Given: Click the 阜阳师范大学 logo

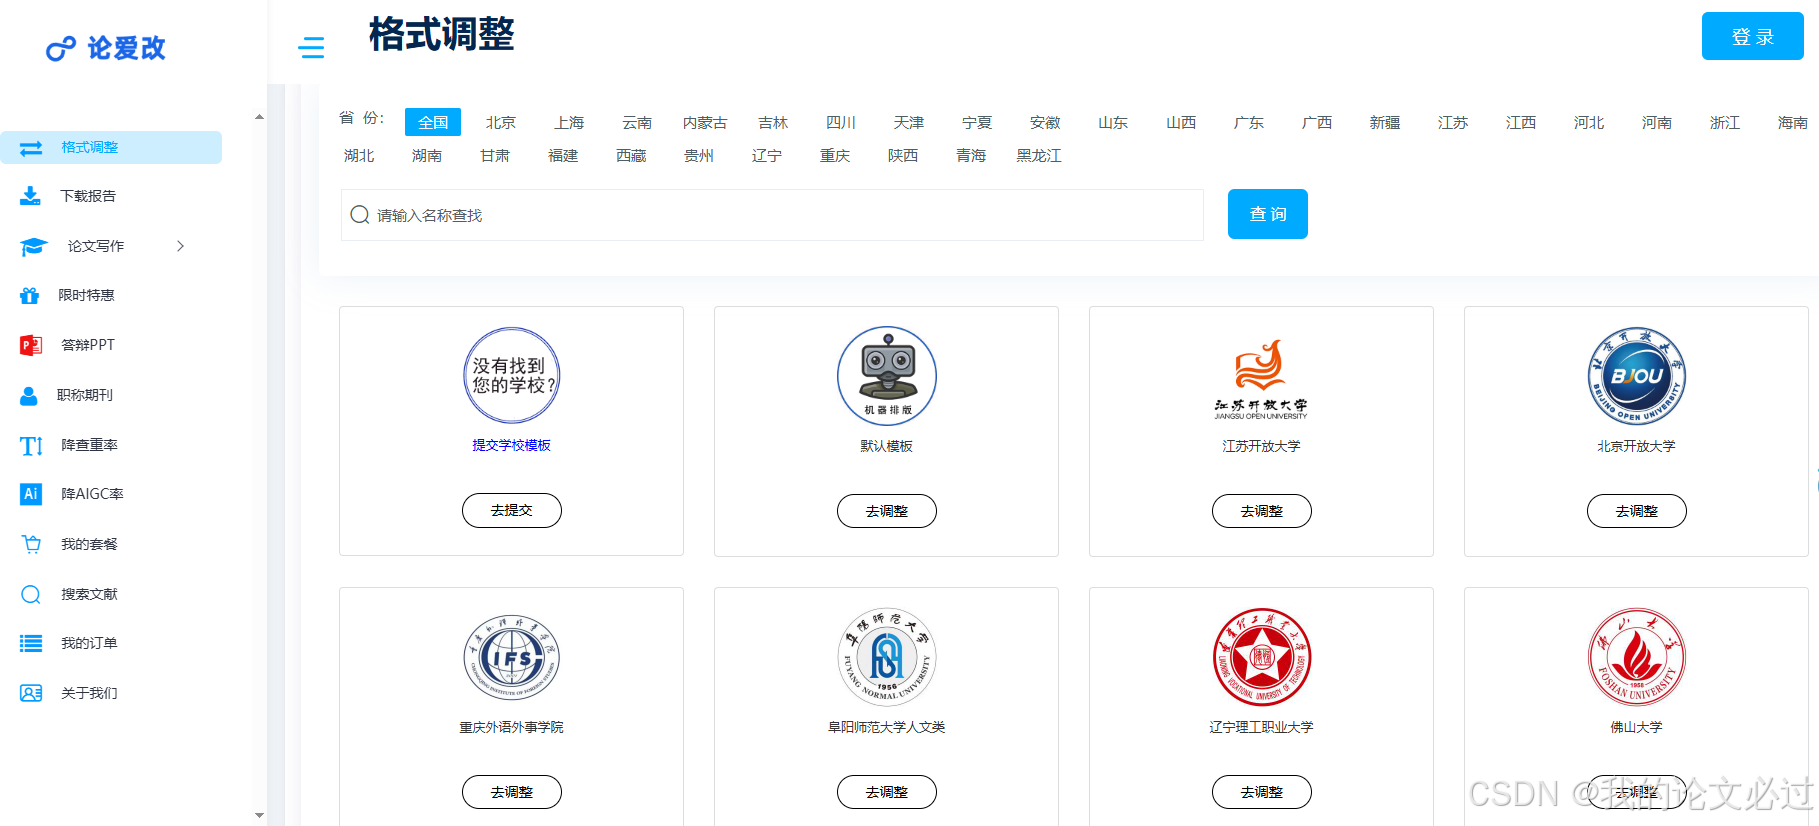Looking at the screenshot, I should [x=887, y=657].
